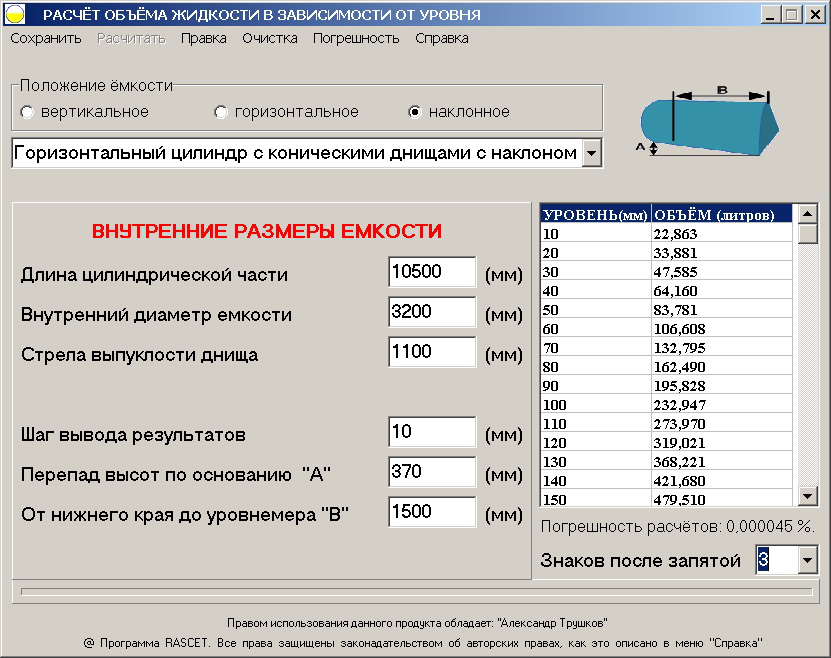This screenshot has height=658, width=831.
Task: Click the height difference A field showing 370
Action: (432, 471)
